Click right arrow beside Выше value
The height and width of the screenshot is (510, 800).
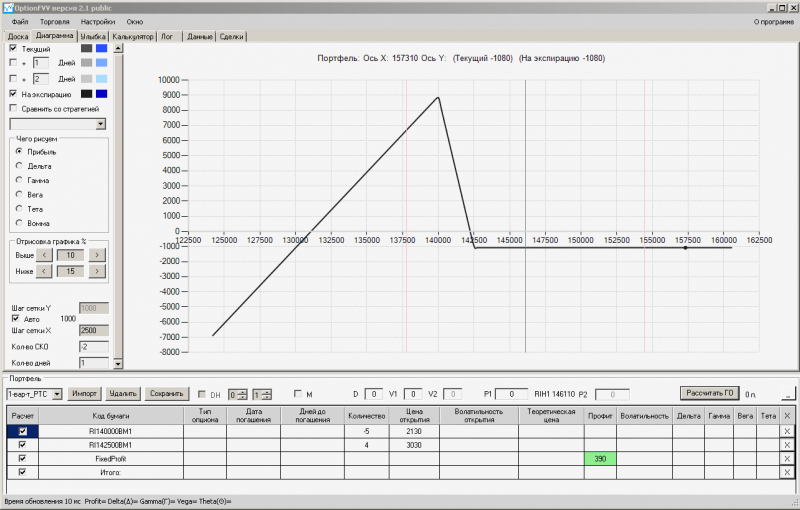96,255
